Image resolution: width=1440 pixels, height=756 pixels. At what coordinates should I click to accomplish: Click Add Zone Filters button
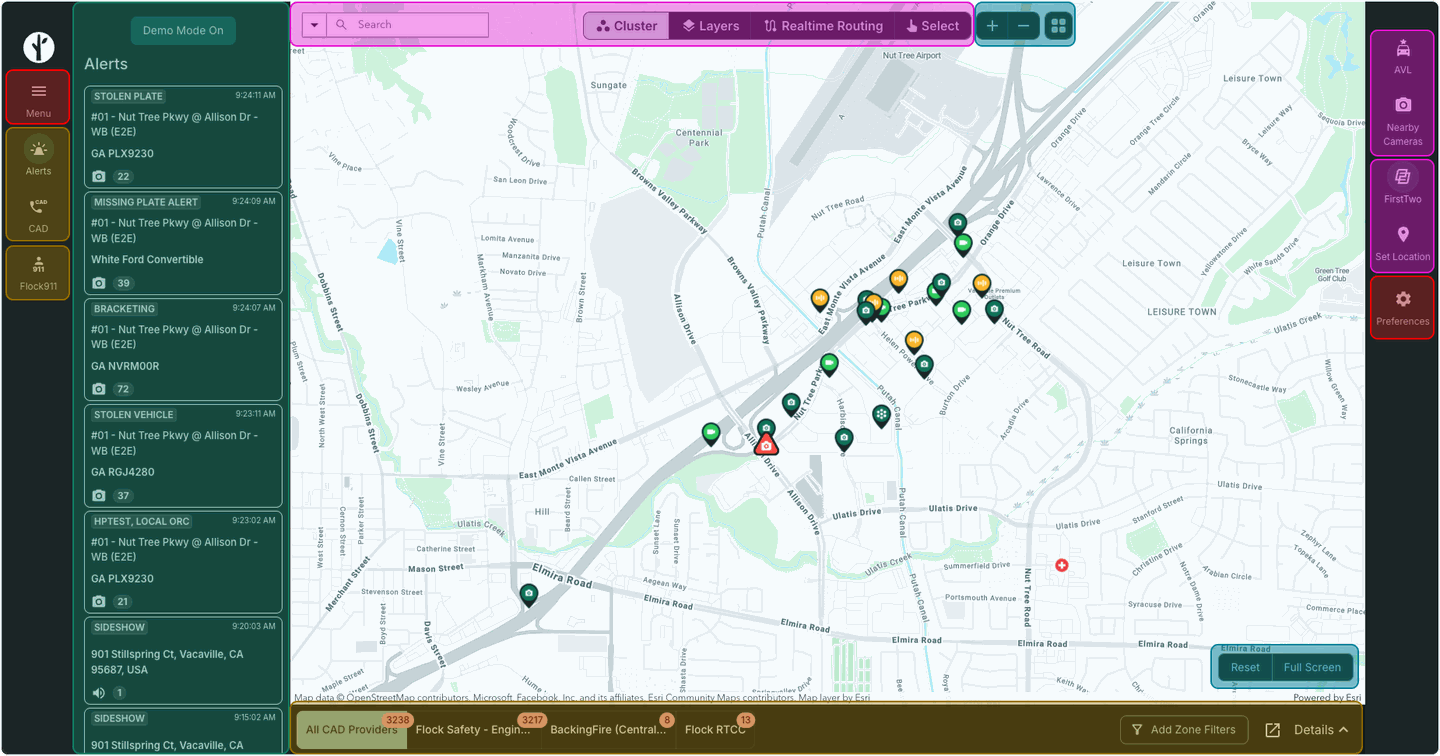click(x=1184, y=730)
